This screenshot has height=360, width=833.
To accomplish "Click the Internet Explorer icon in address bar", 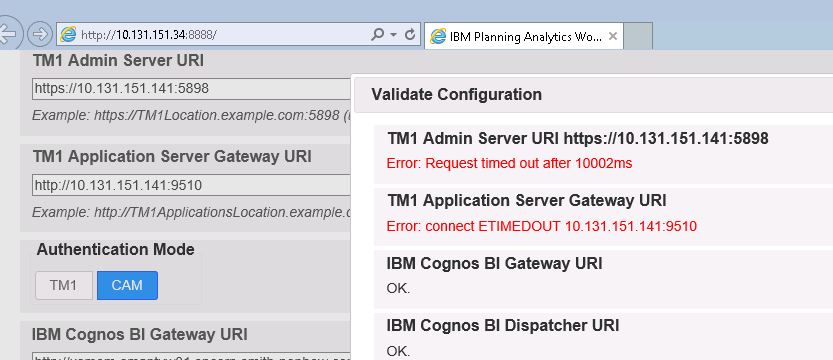I will (68, 35).
